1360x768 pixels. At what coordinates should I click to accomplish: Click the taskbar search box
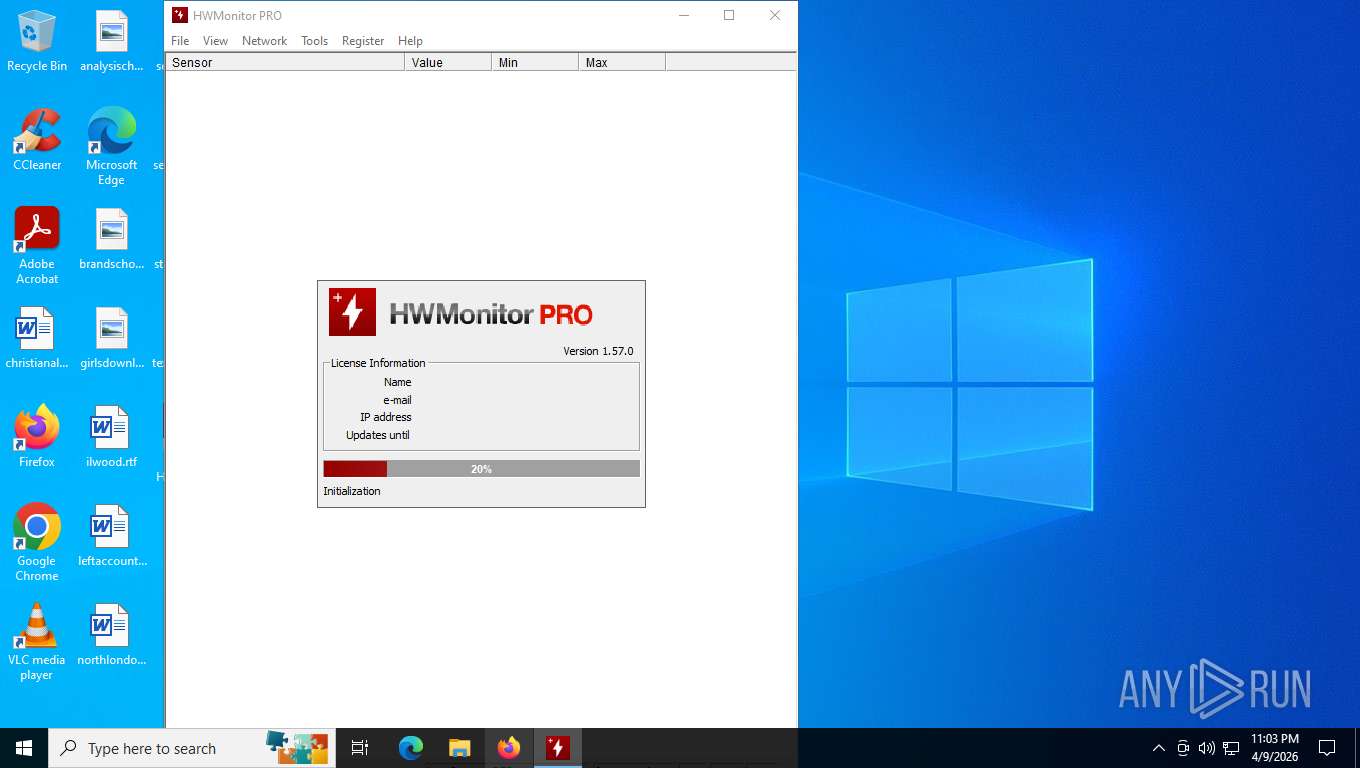(192, 748)
